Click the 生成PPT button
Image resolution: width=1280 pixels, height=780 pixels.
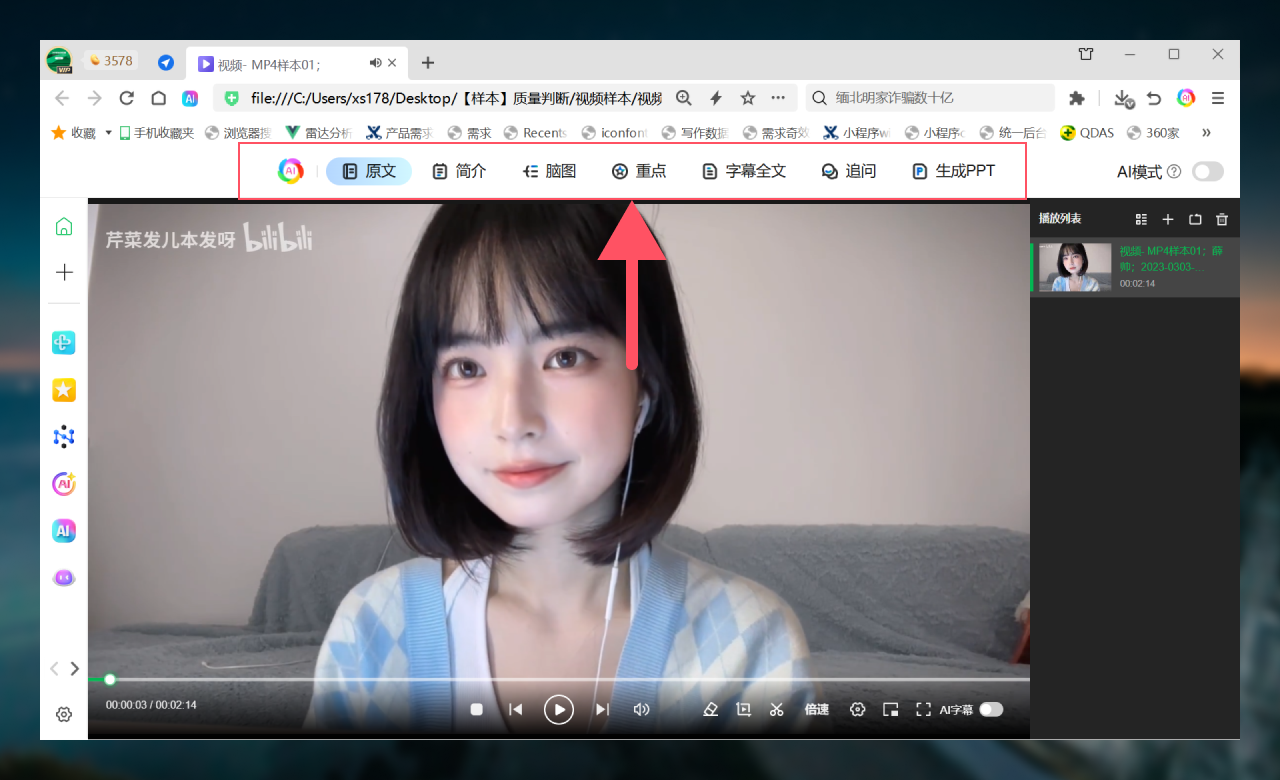click(954, 171)
